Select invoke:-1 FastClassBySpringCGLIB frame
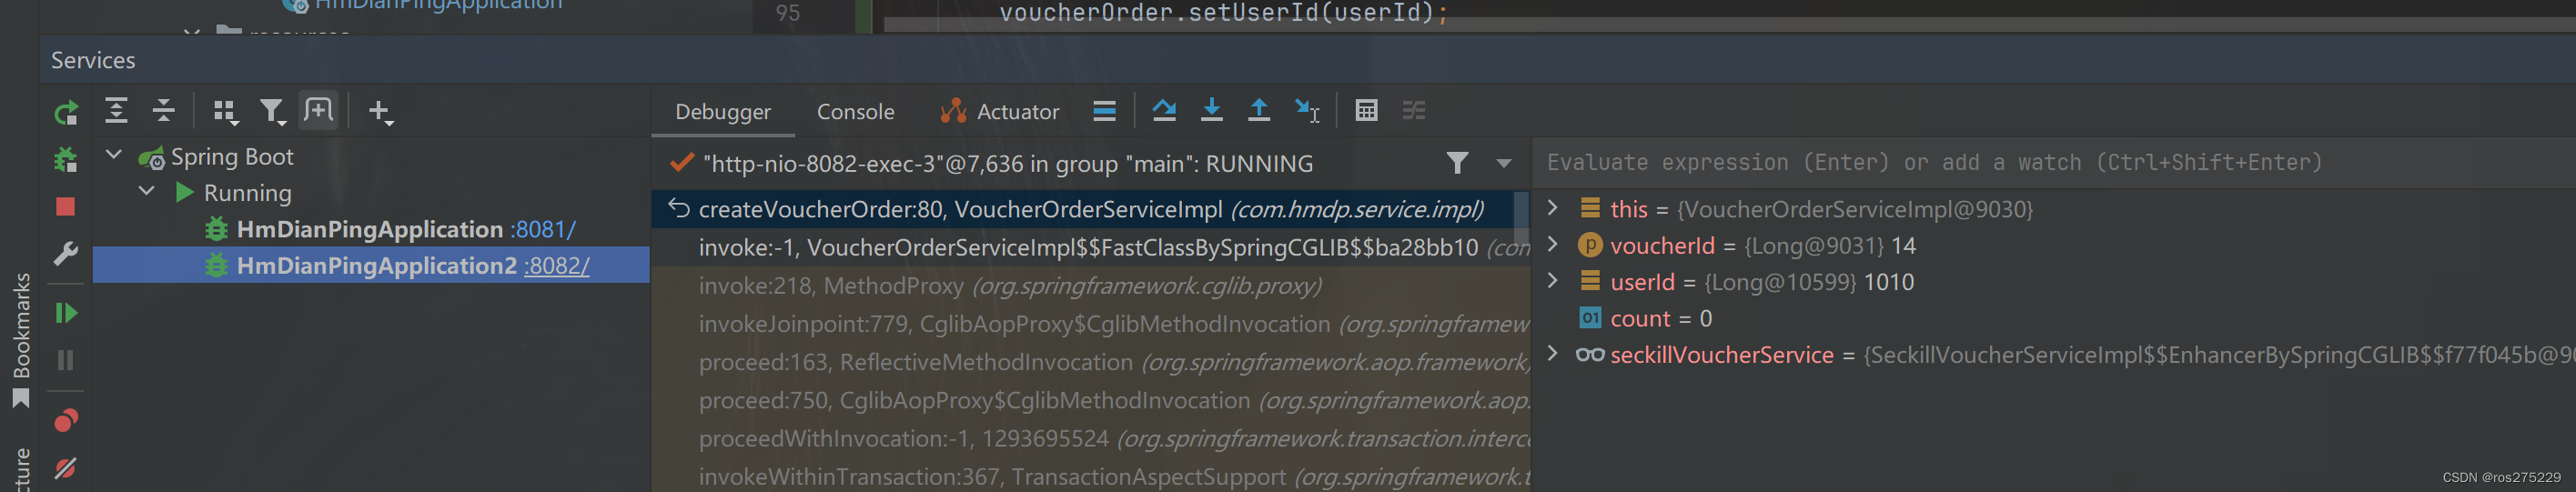 click(x=1090, y=247)
